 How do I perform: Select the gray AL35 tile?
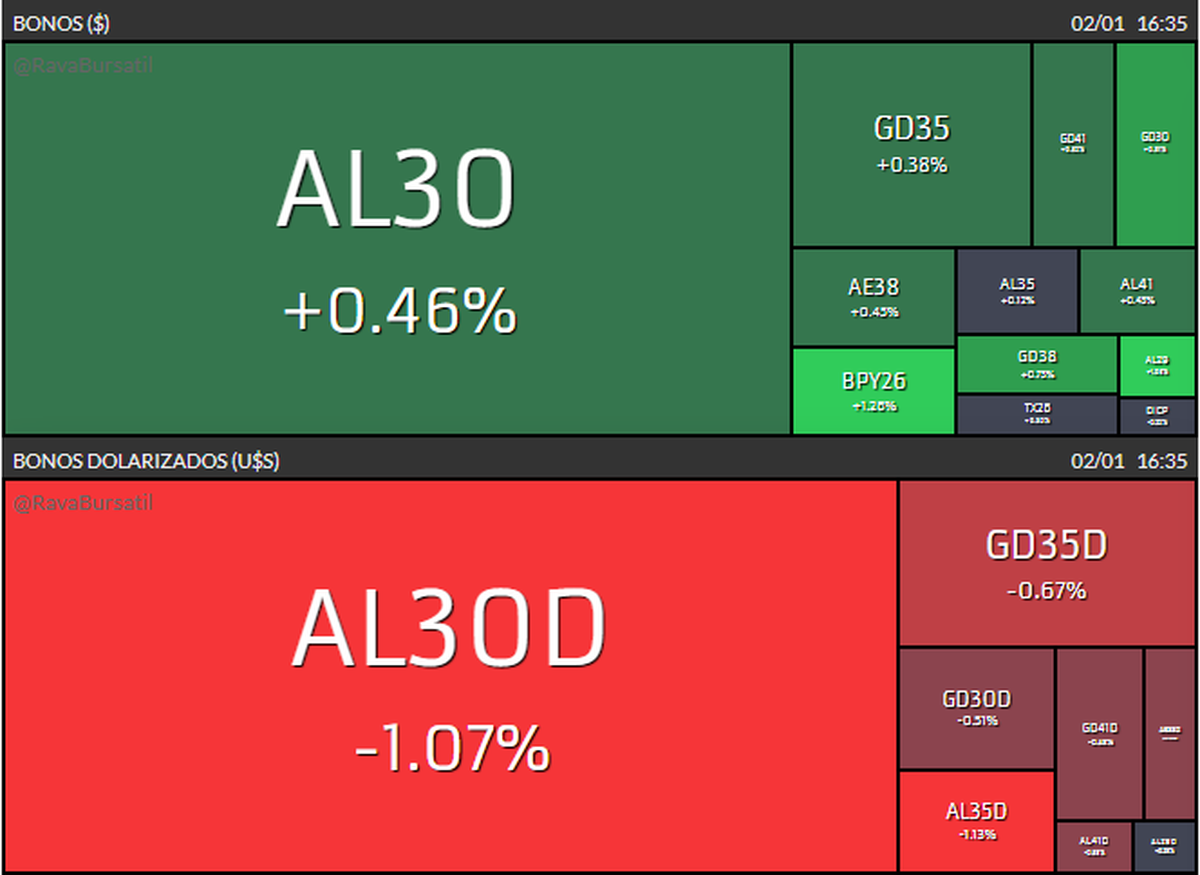coord(1017,291)
